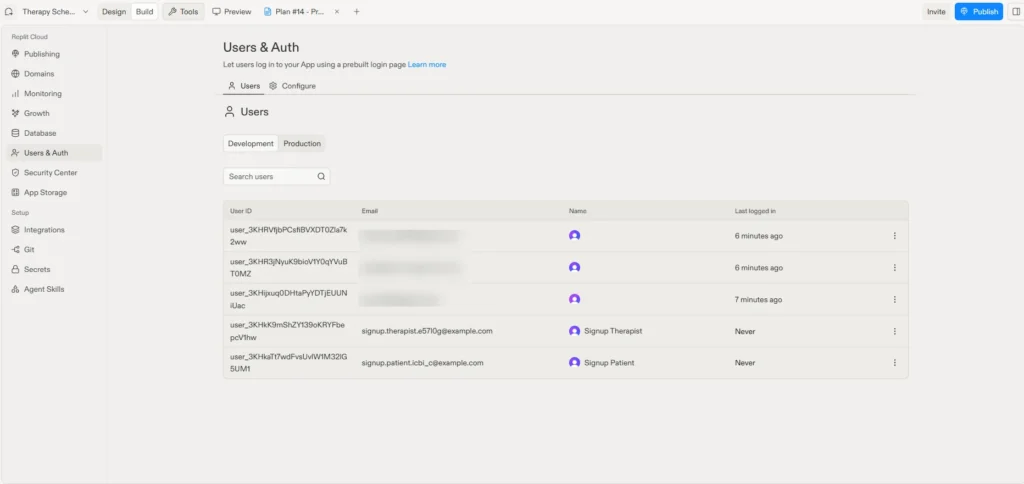Click user ID starting user_3KHkK9m
1024x484 pixels.
[x=289, y=331]
